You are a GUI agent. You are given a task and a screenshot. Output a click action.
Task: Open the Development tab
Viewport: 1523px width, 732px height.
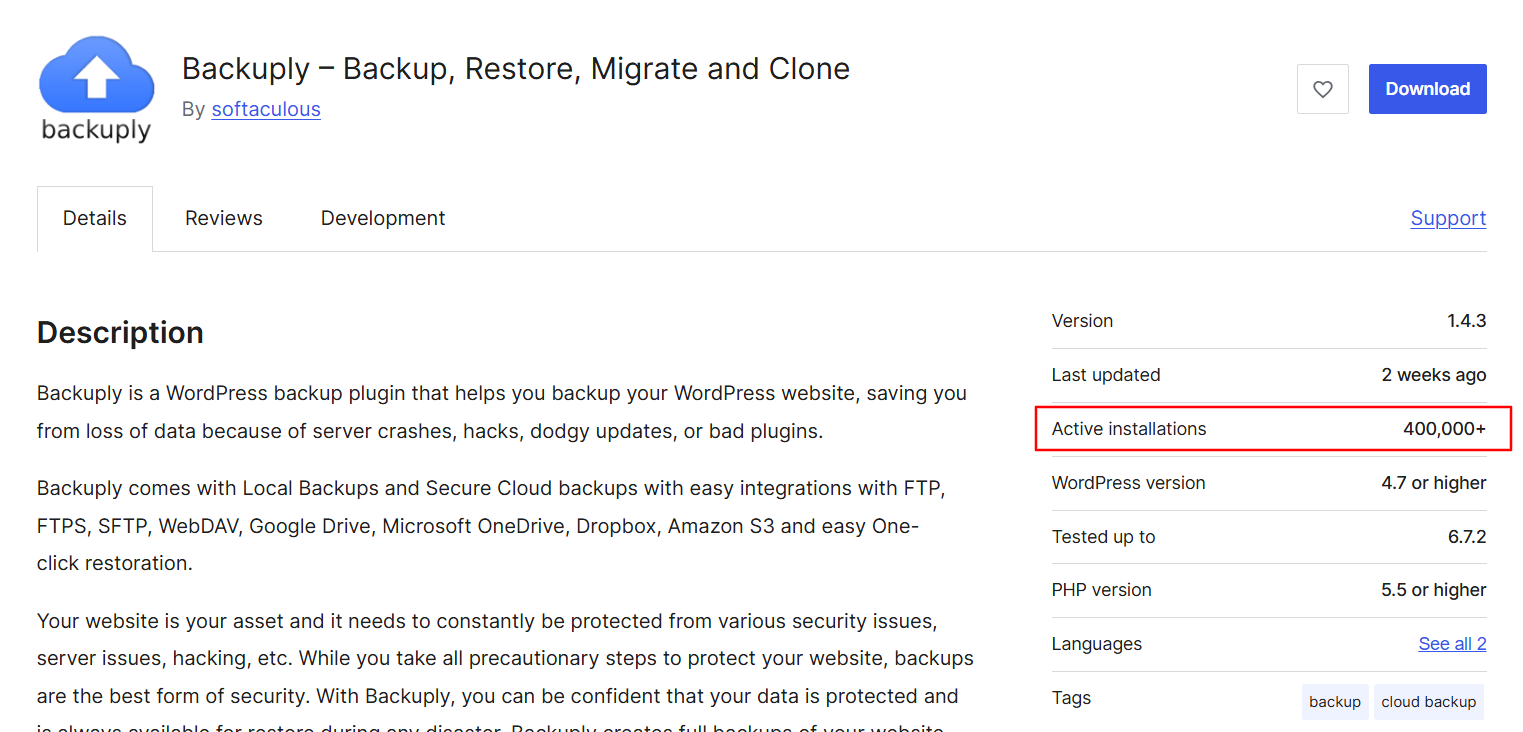point(383,218)
